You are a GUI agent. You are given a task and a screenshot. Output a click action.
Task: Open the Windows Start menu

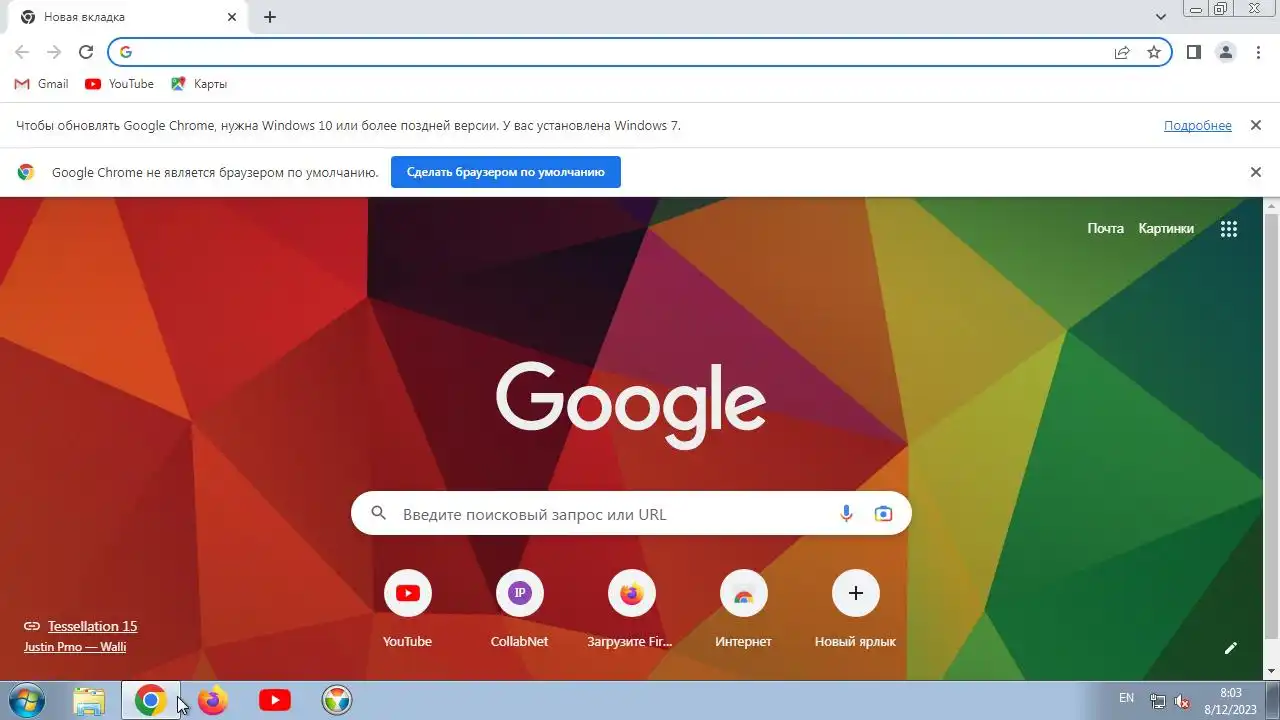(26, 701)
